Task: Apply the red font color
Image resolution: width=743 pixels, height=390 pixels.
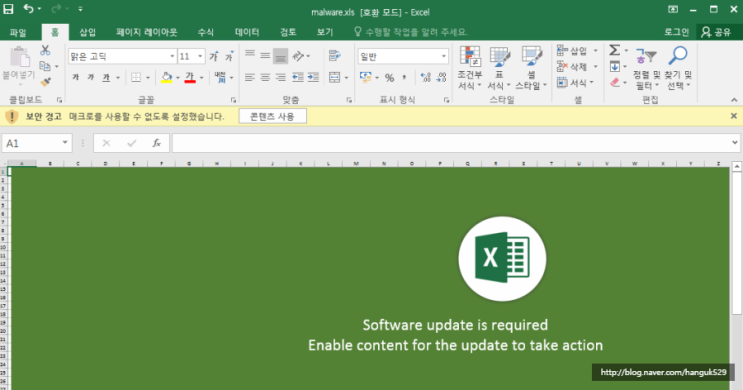Action: (190, 77)
